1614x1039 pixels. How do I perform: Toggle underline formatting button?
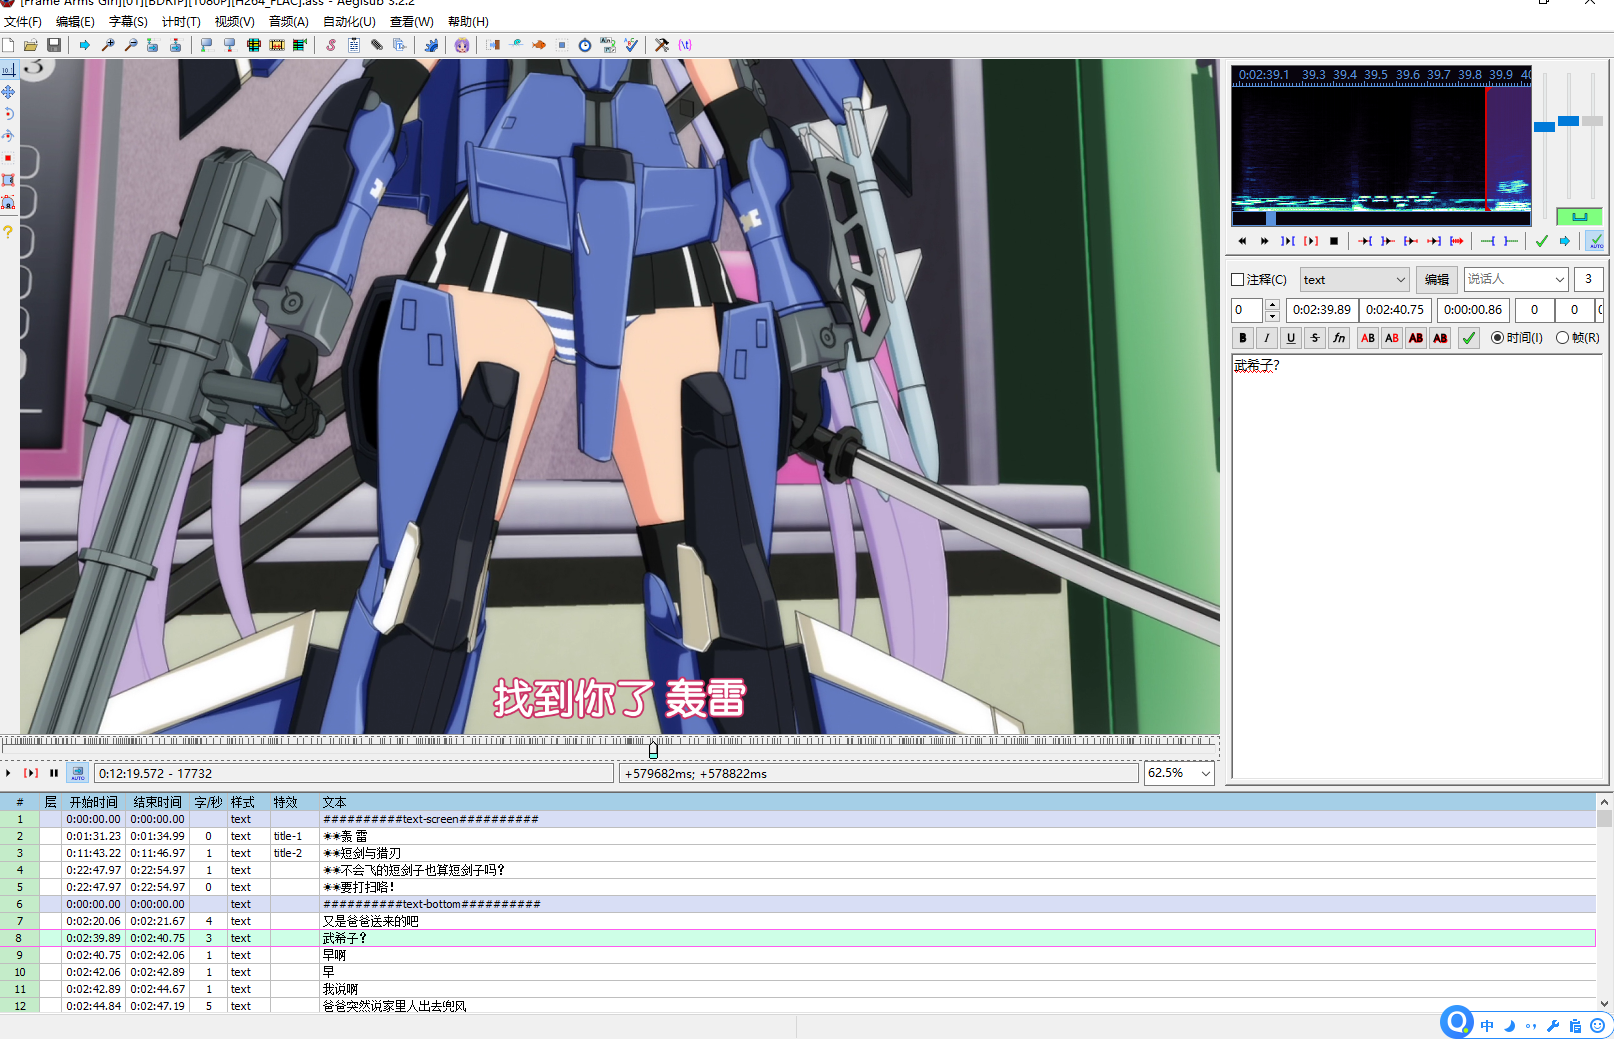tap(1291, 338)
